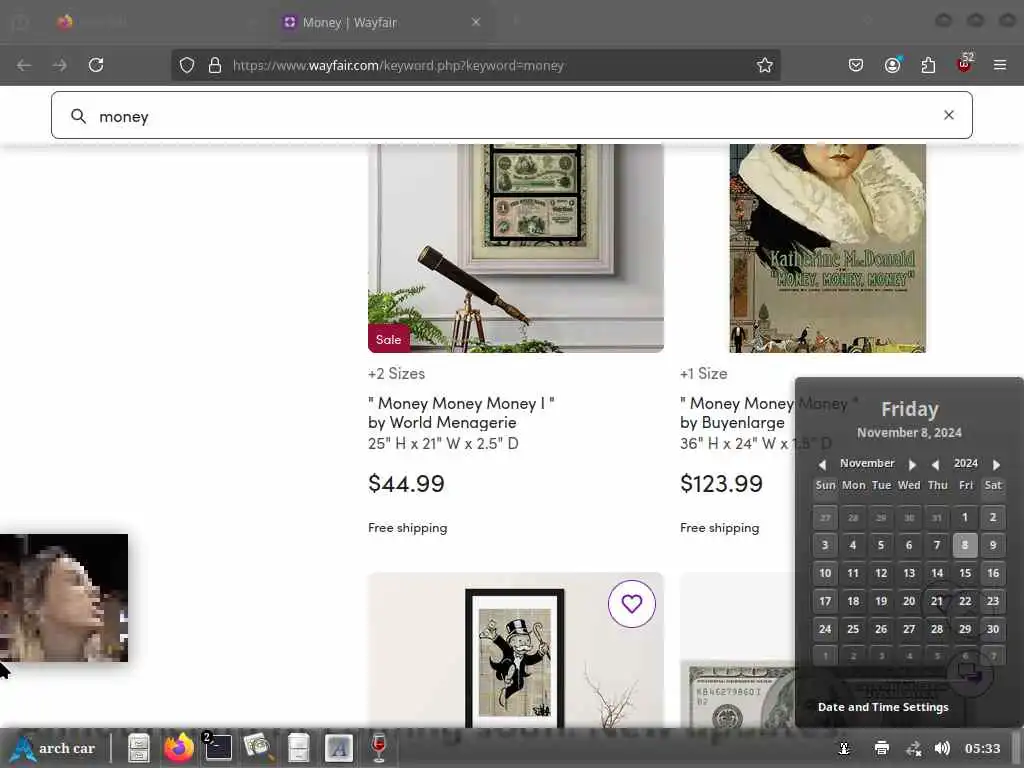Go to next month after November
1024x768 pixels.
(x=912, y=464)
